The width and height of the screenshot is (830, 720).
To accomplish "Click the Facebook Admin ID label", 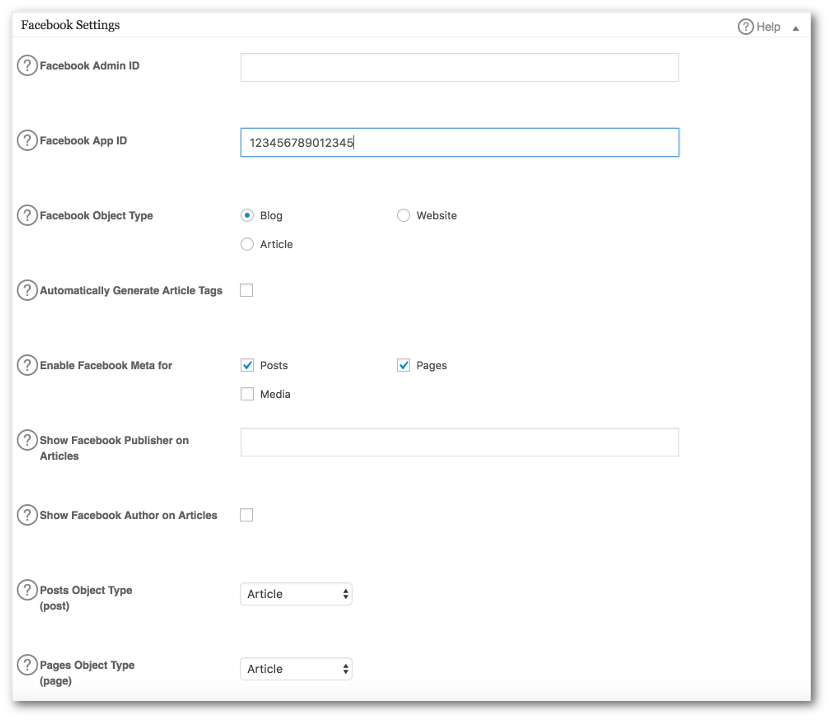I will tap(89, 66).
